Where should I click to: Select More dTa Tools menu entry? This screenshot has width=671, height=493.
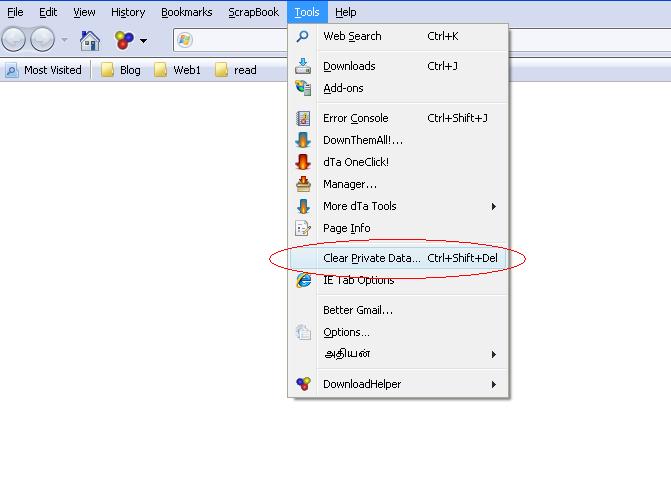[x=398, y=206]
